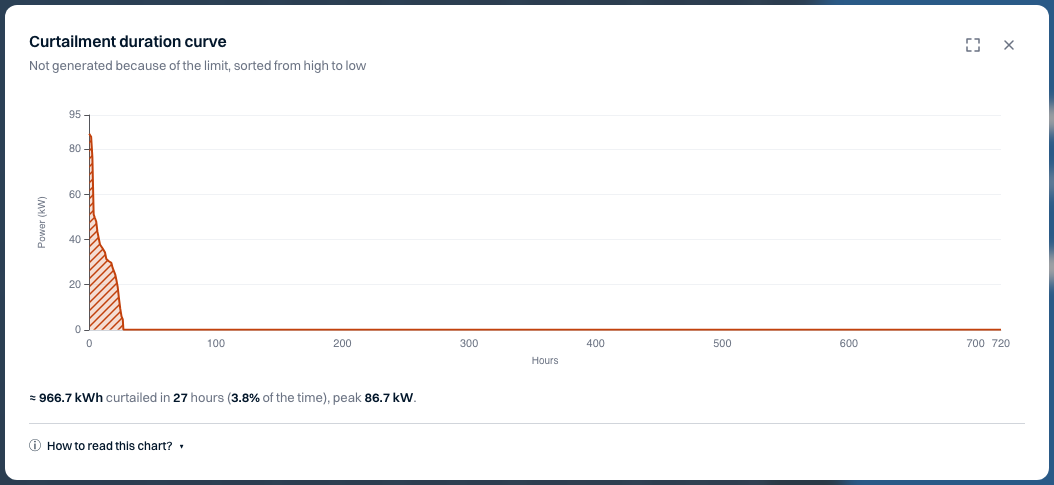1054x485 pixels.
Task: Click the peak 86.7 kW summary value
Action: (389, 398)
